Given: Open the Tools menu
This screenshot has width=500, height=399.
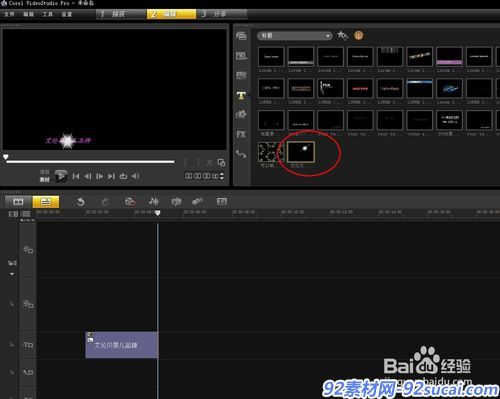Looking at the screenshot, I should pos(47,14).
